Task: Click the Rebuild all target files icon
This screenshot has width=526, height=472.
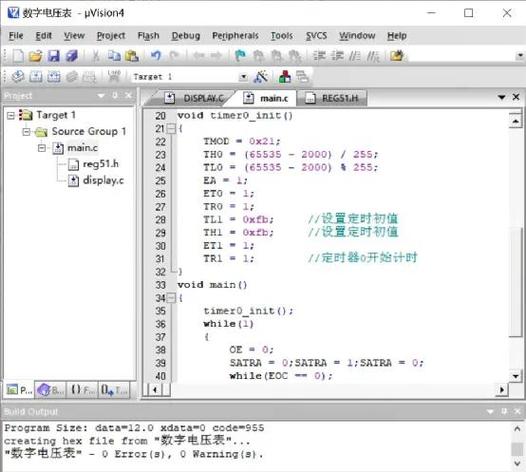Action: tap(54, 77)
